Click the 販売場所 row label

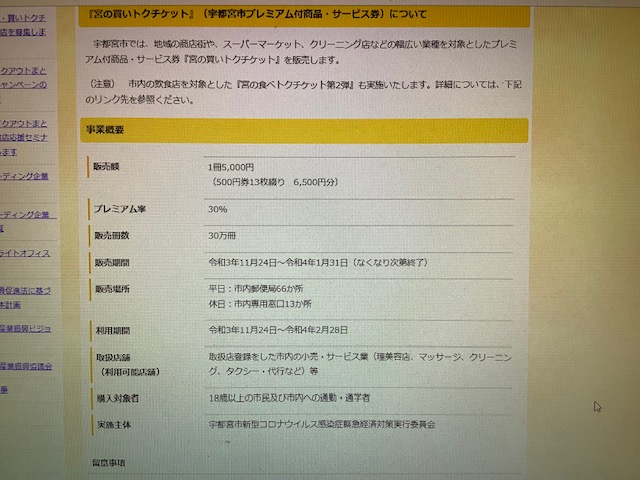pos(111,288)
